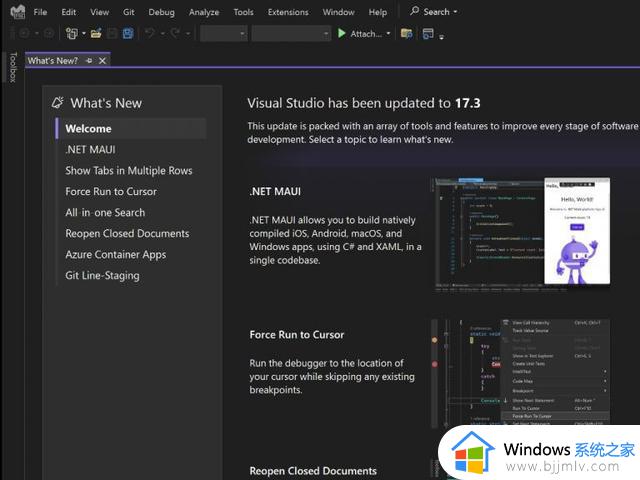The width and height of the screenshot is (640, 480).
Task: Select Reopen Closed Documents sidebar topic
Action: pos(127,233)
